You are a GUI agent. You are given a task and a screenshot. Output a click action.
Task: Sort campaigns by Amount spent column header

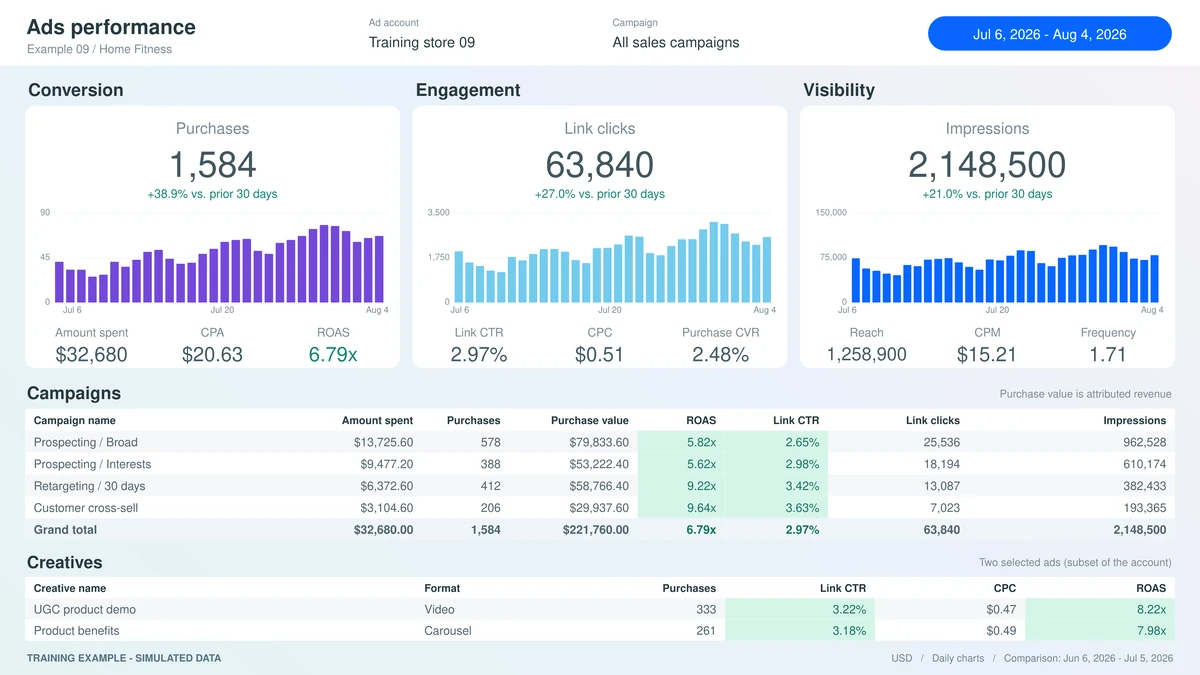(x=377, y=420)
